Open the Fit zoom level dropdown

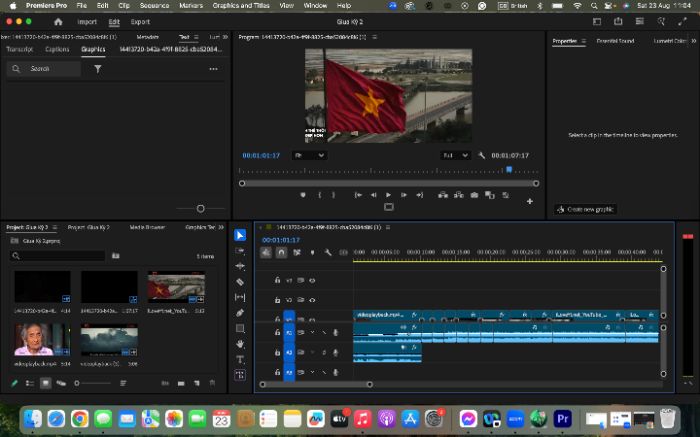309,155
